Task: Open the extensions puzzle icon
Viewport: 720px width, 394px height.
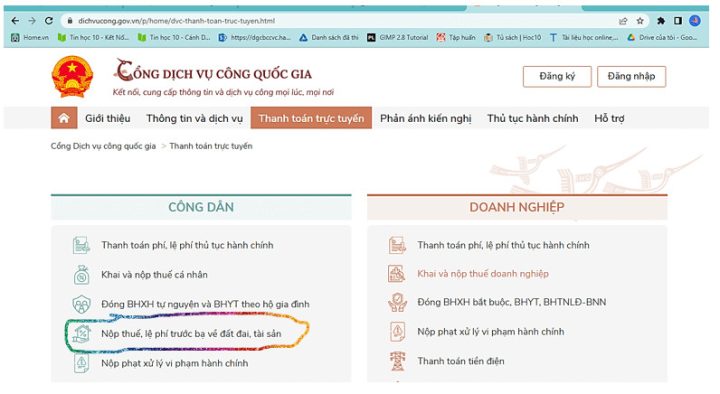Action: pyautogui.click(x=661, y=21)
